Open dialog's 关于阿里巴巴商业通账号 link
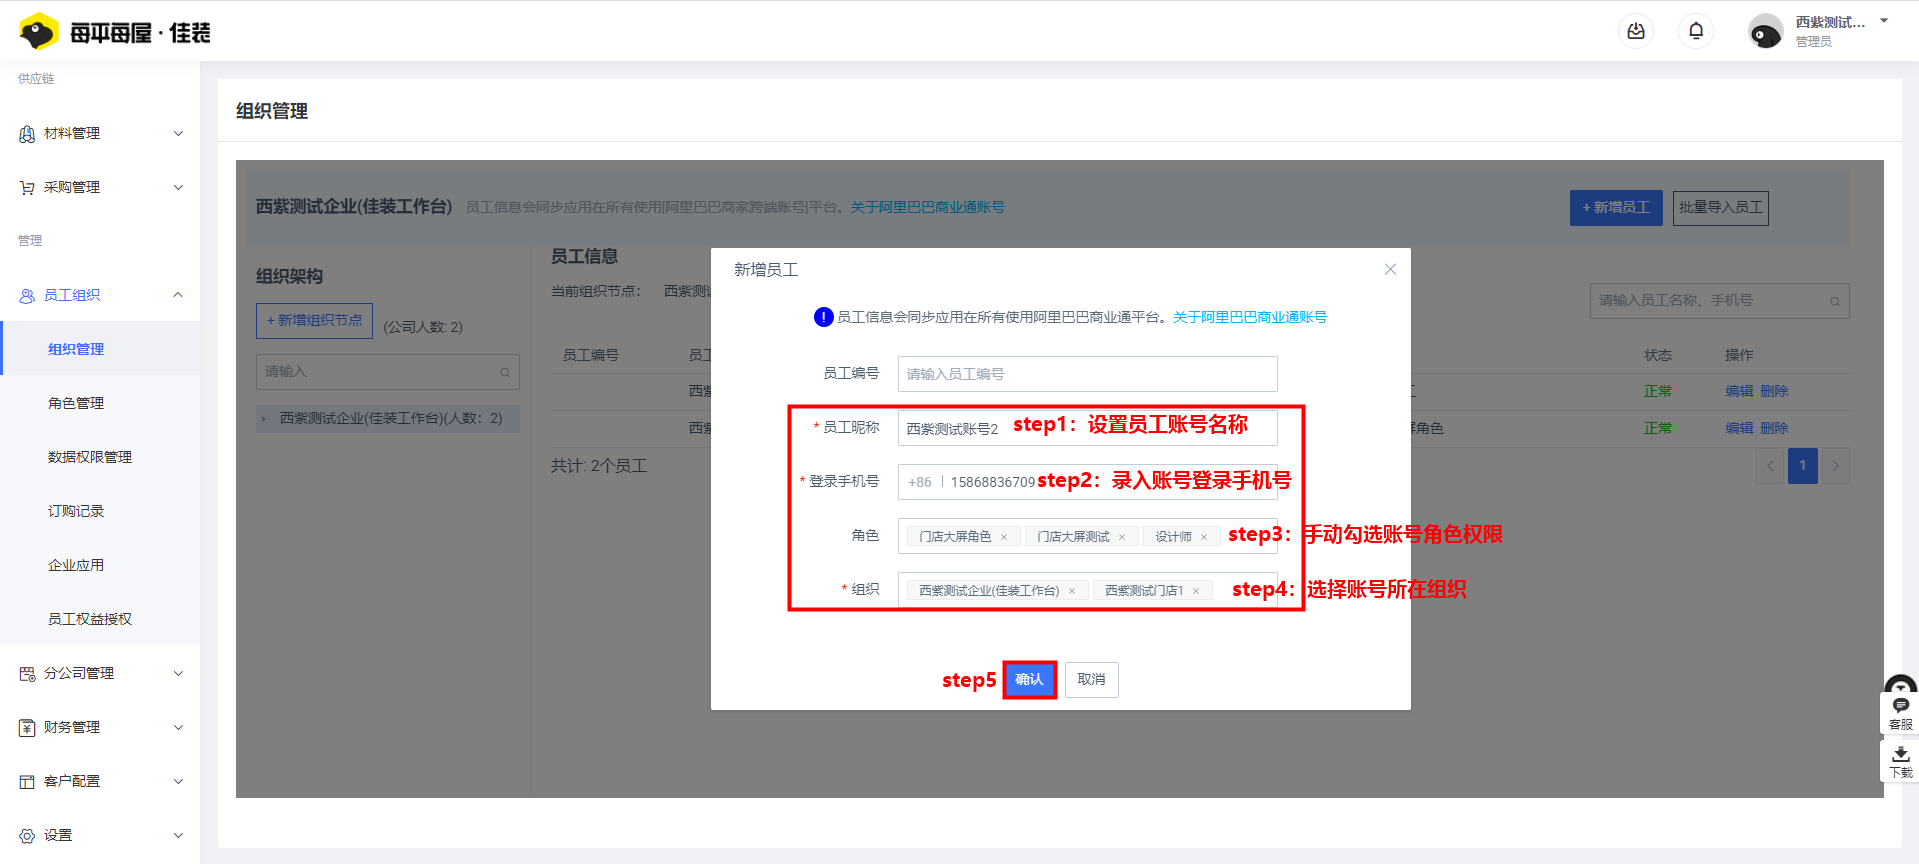The image size is (1919, 864). (1250, 317)
